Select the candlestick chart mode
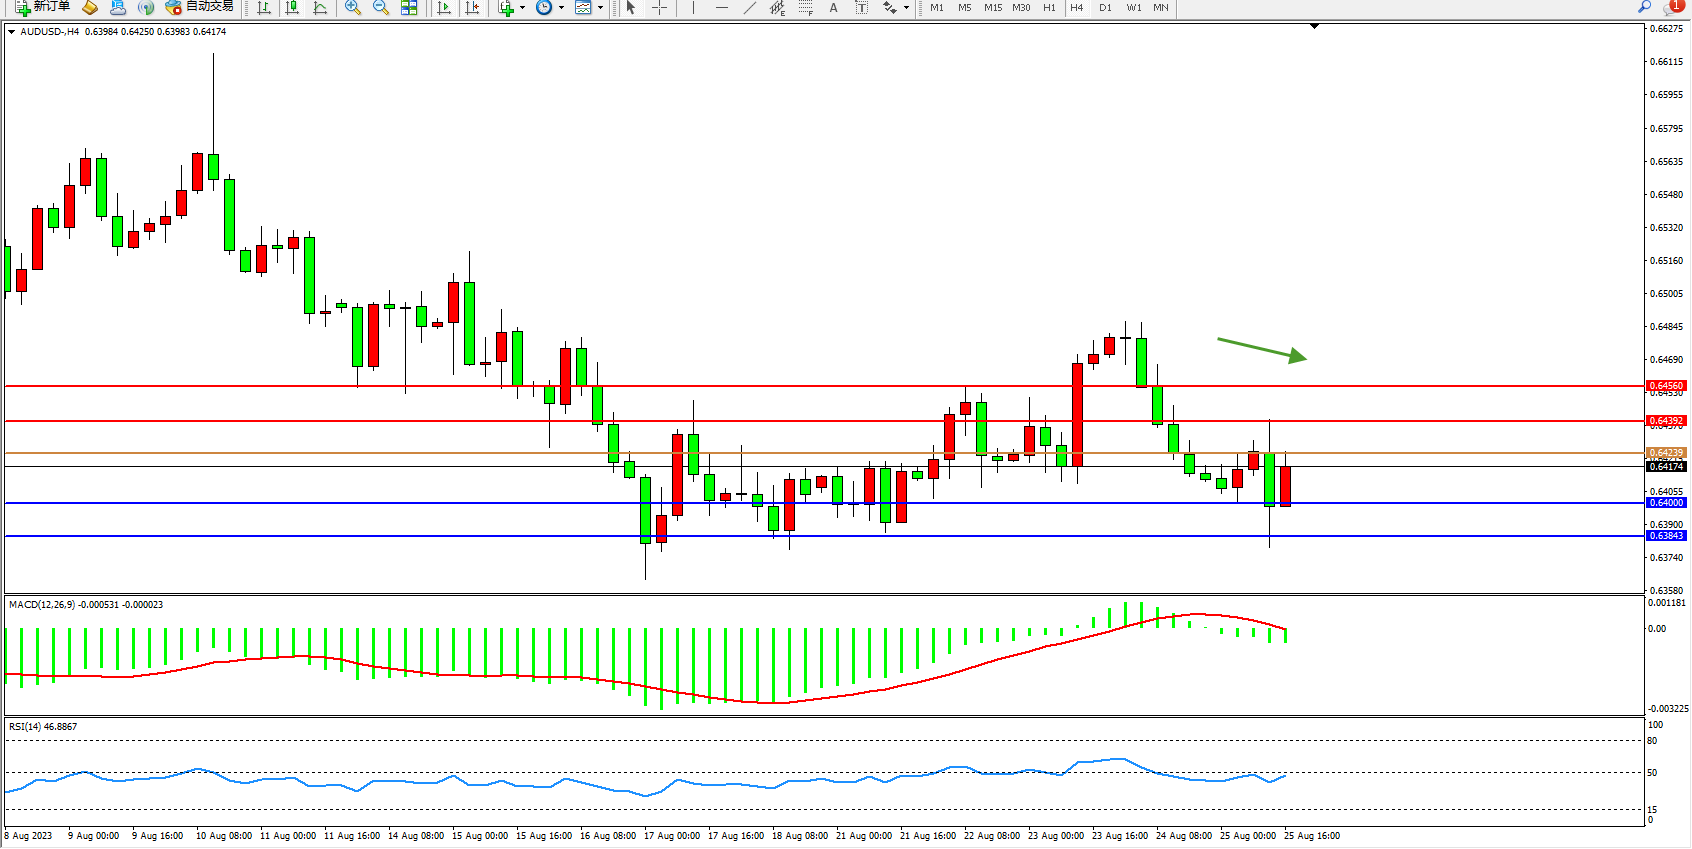Image resolution: width=1692 pixels, height=849 pixels. tap(292, 8)
